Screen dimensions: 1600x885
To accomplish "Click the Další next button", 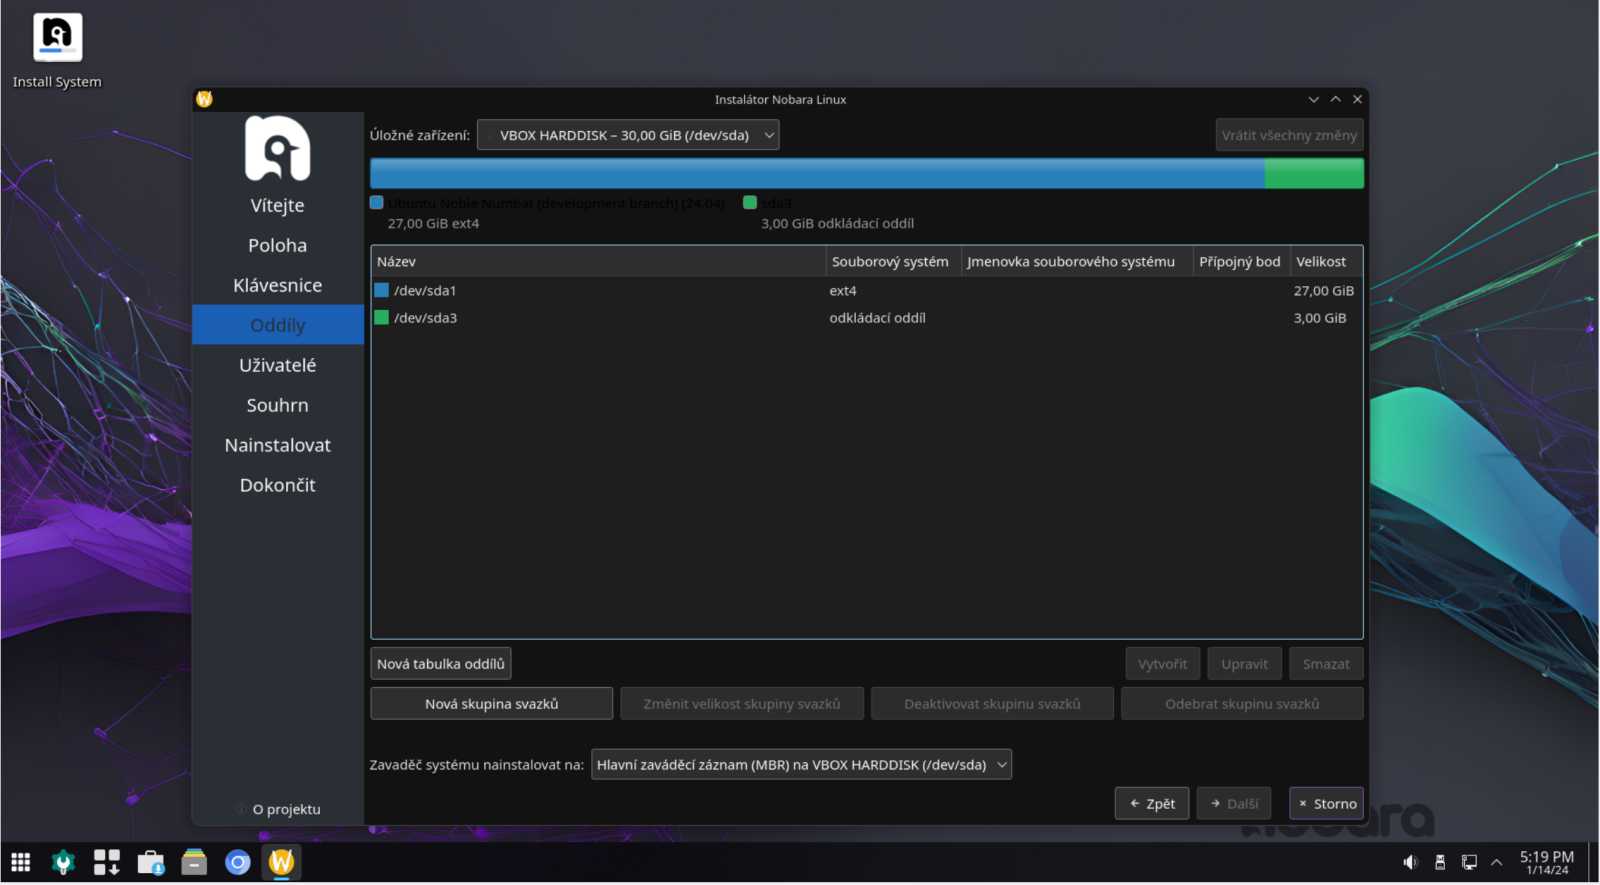I will click(1234, 804).
